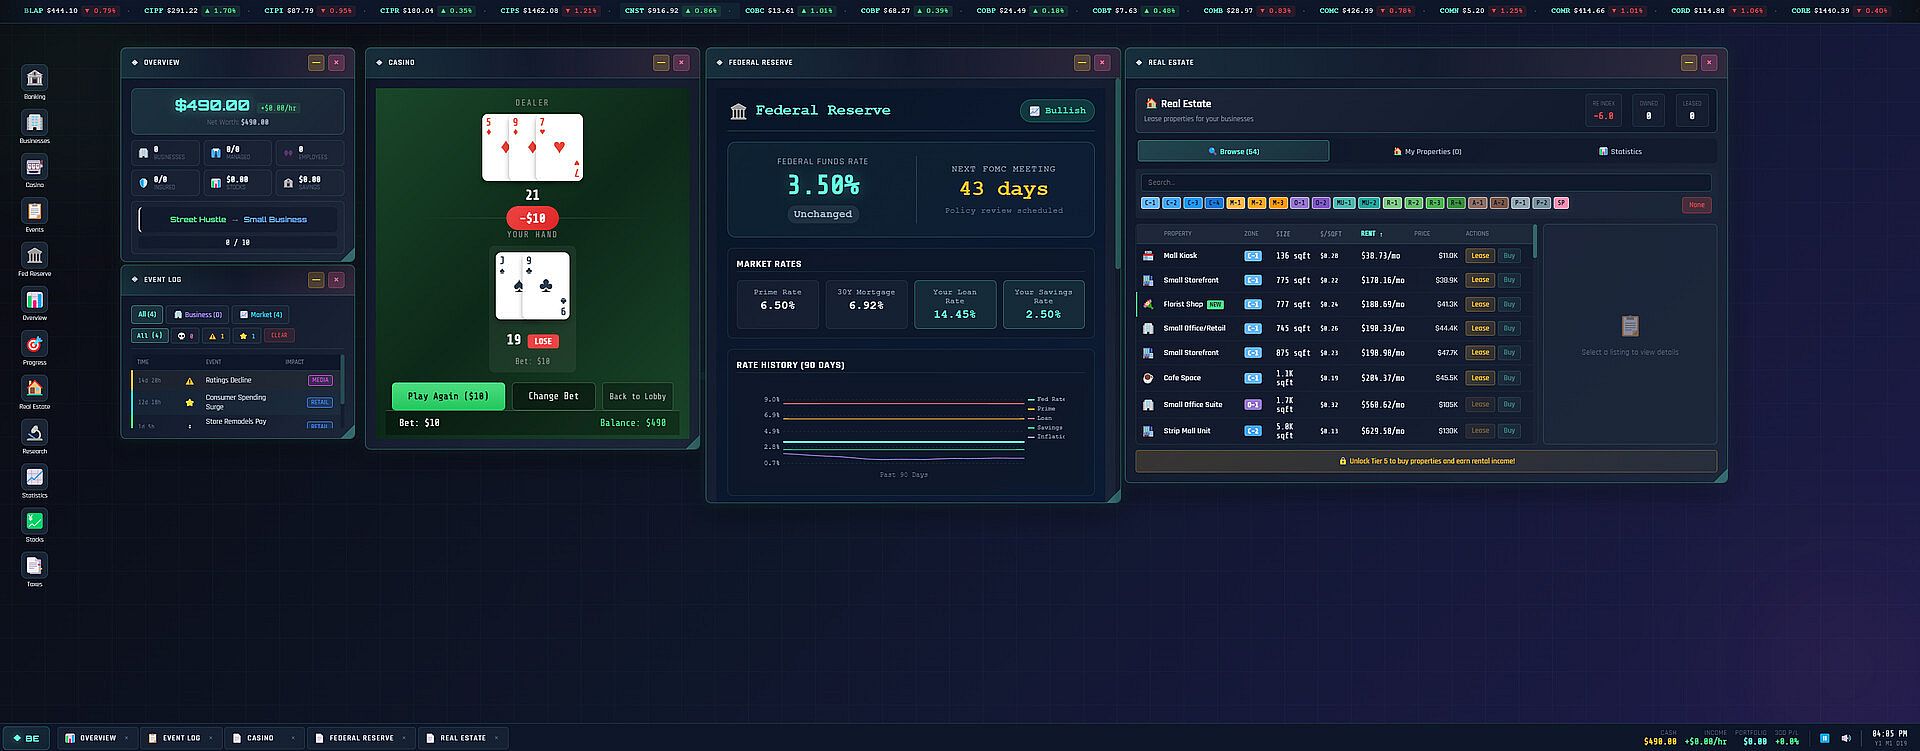Click the Consumer Spending Surge star icon
This screenshot has height=751, width=1920.
tap(189, 402)
